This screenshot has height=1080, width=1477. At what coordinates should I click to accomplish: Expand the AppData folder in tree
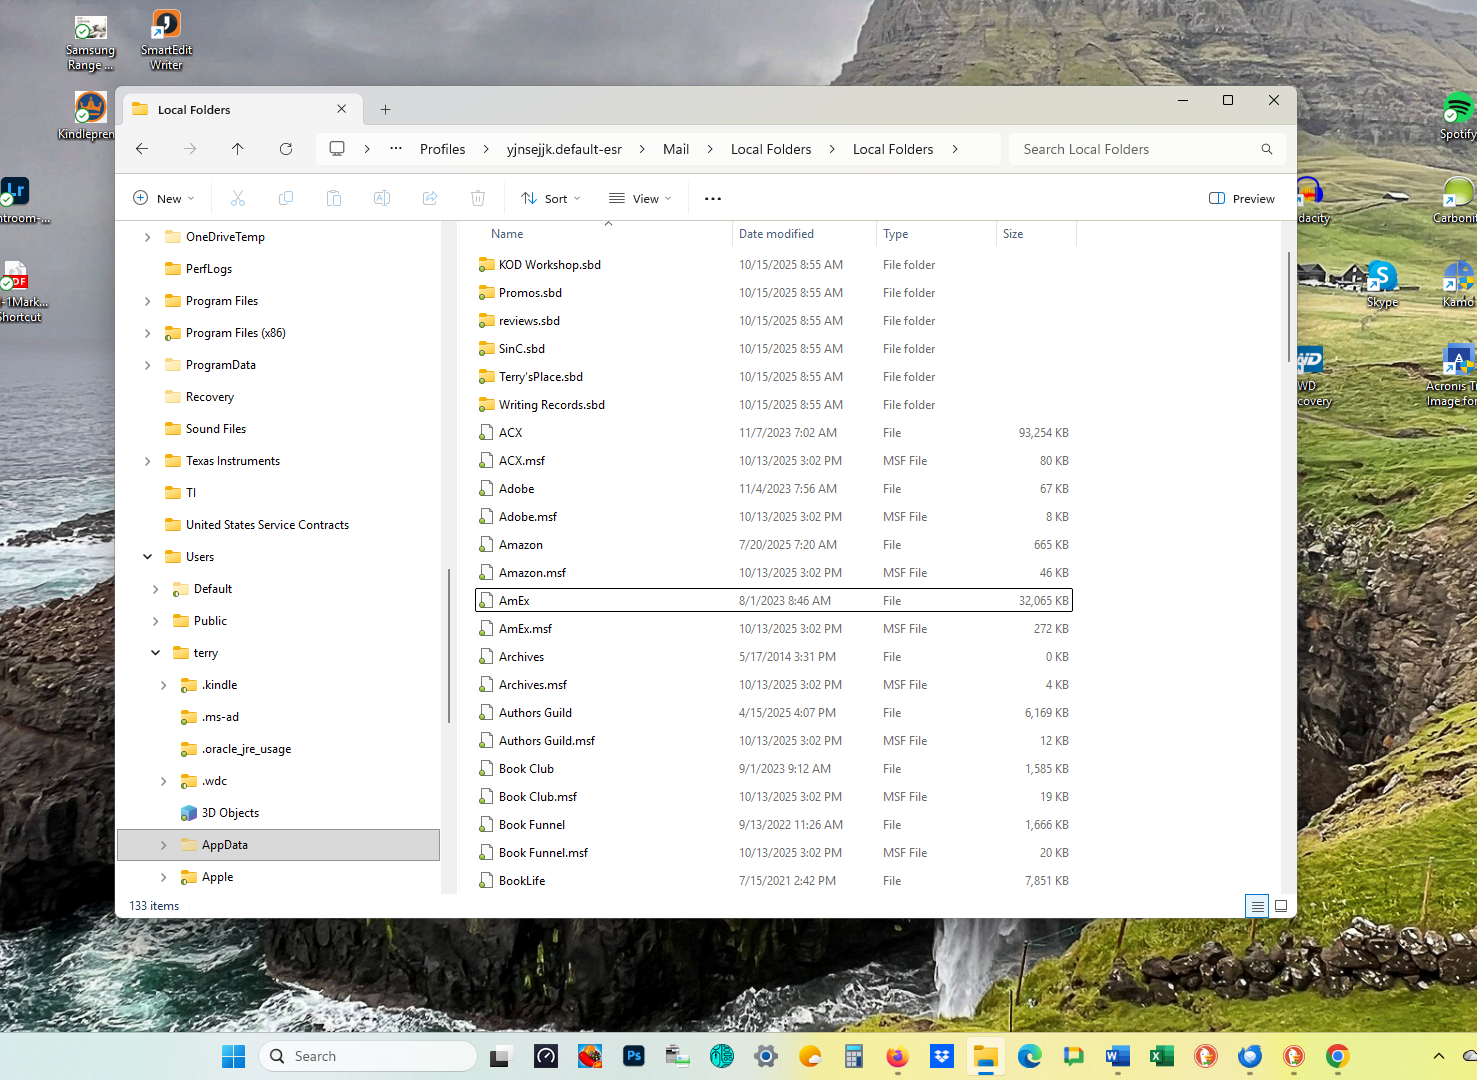pyautogui.click(x=164, y=845)
